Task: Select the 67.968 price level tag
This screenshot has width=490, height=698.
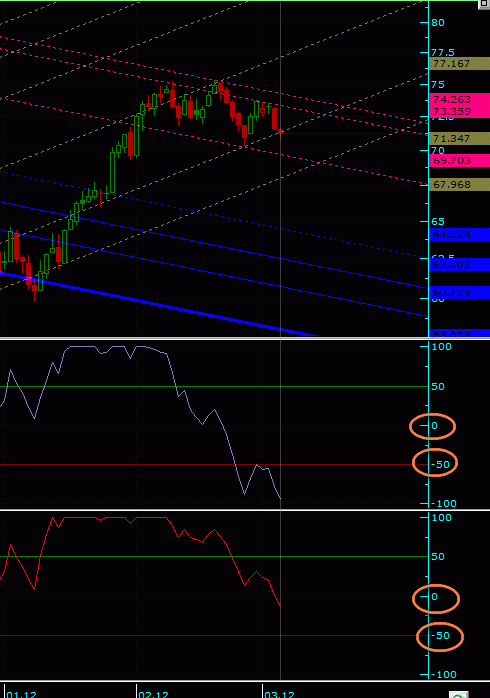Action: (459, 184)
